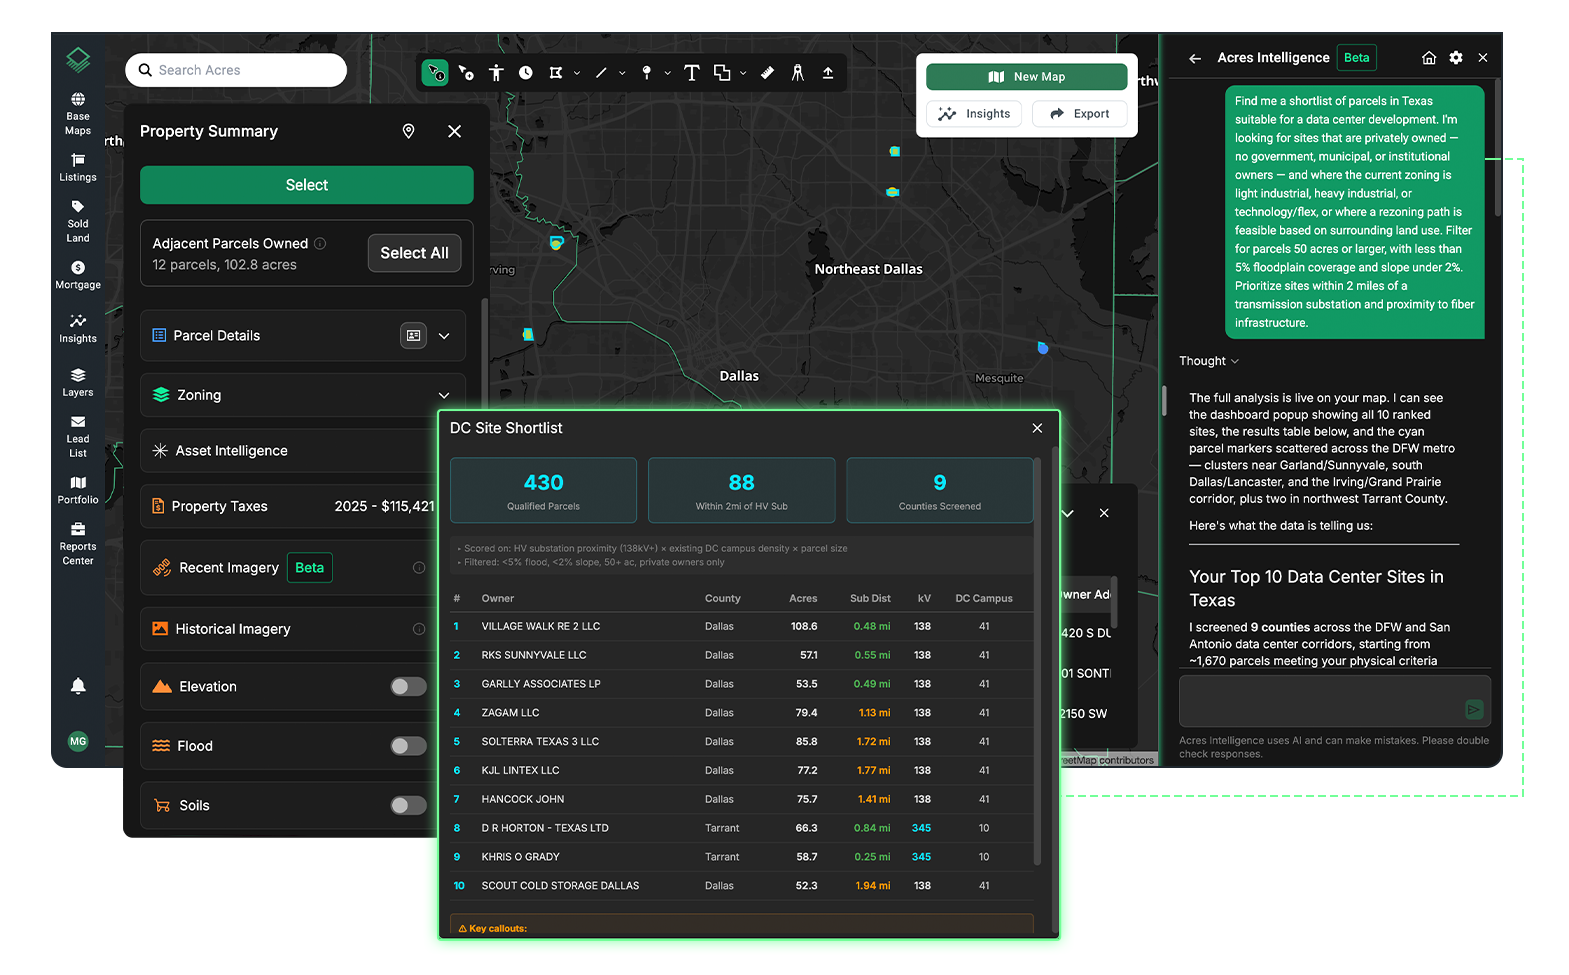The width and height of the screenshot is (1569, 975).
Task: Open Acres Intelligence settings gear
Action: pyautogui.click(x=1456, y=58)
